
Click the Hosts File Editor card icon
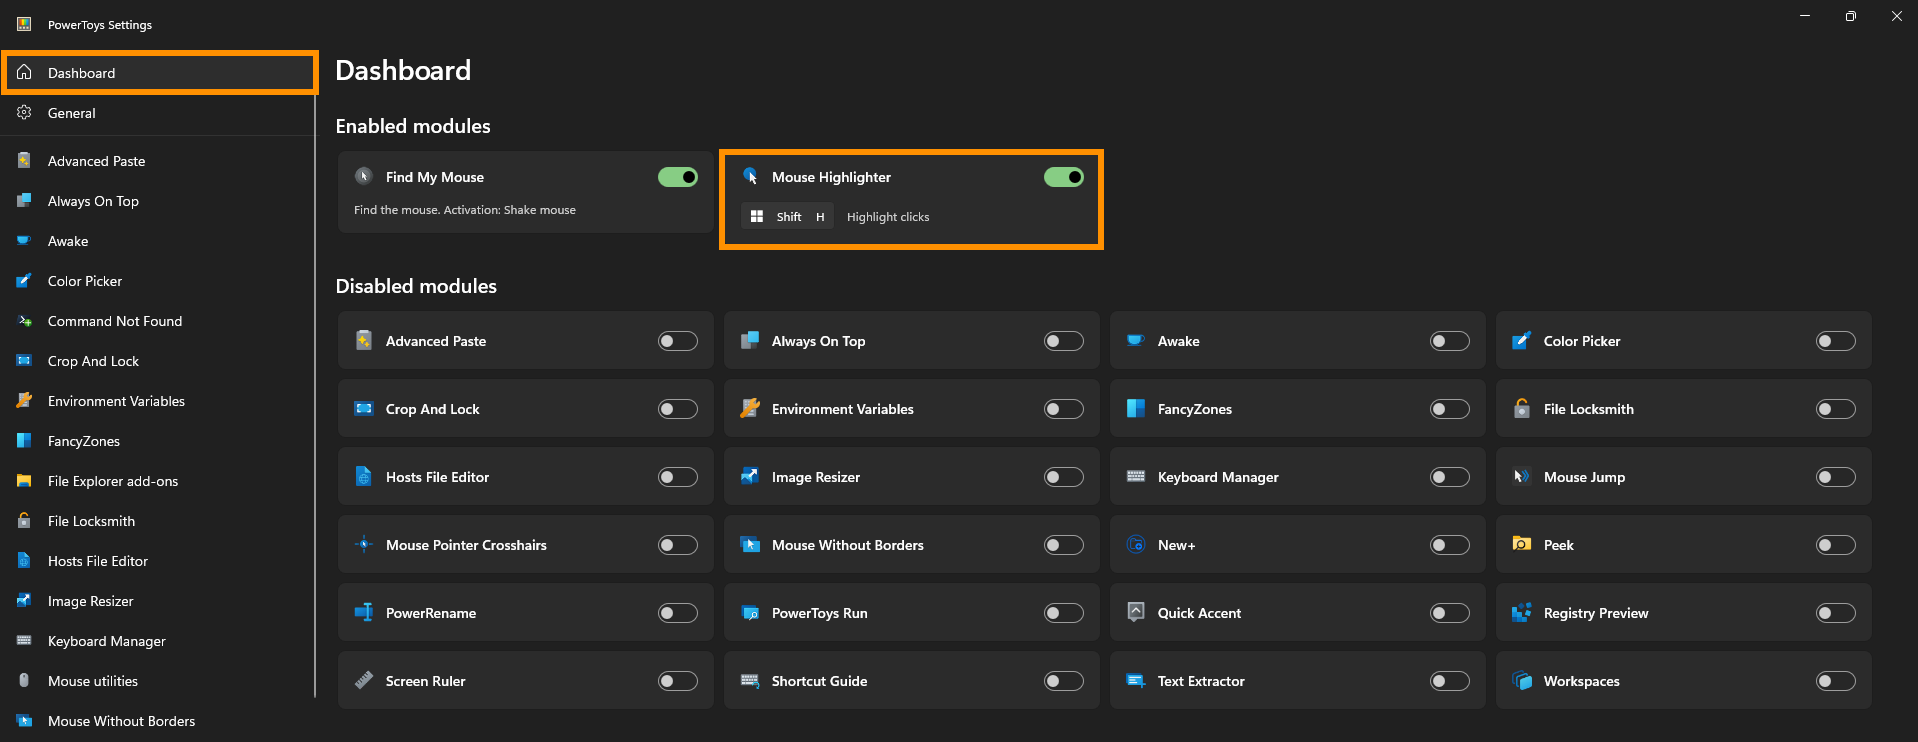click(x=364, y=476)
